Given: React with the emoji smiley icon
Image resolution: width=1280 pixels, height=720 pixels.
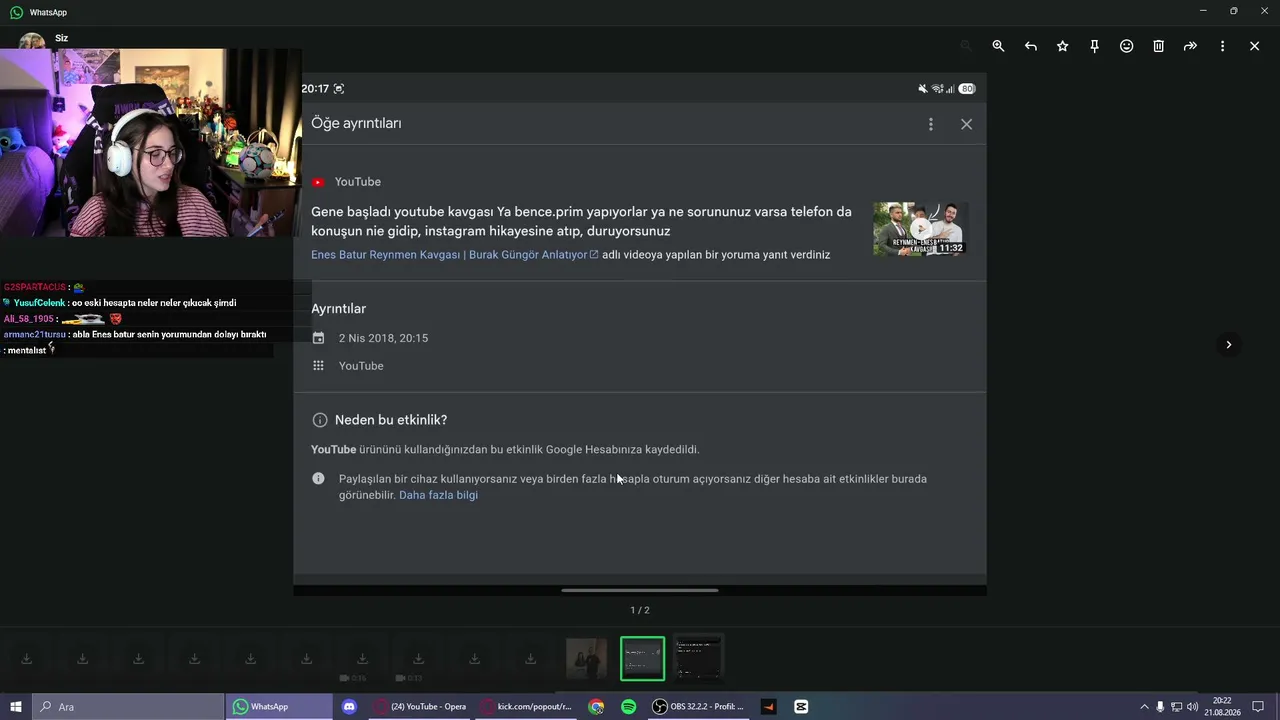Looking at the screenshot, I should pyautogui.click(x=1126, y=46).
